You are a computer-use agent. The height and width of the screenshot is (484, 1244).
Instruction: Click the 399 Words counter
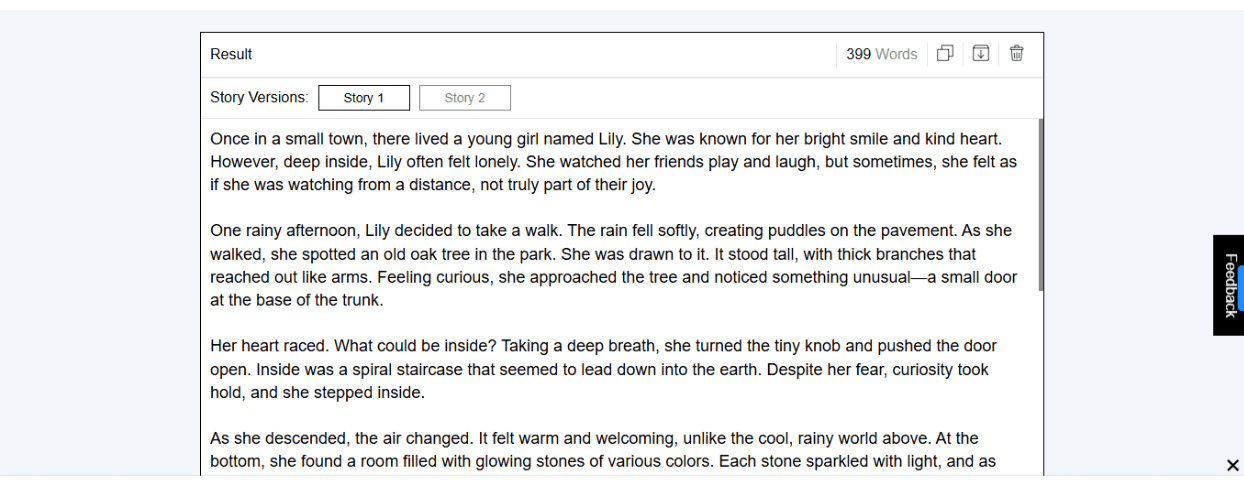click(x=881, y=54)
